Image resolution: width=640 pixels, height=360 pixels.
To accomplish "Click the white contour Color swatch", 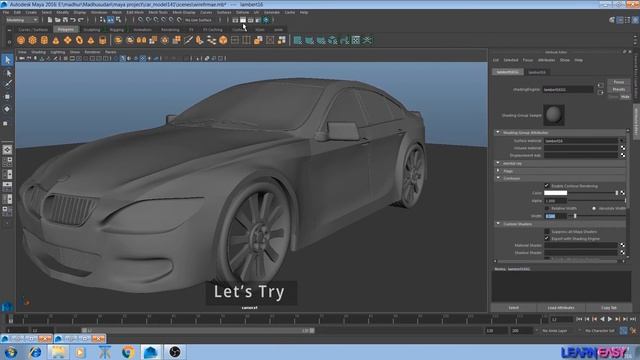I will [x=556, y=193].
